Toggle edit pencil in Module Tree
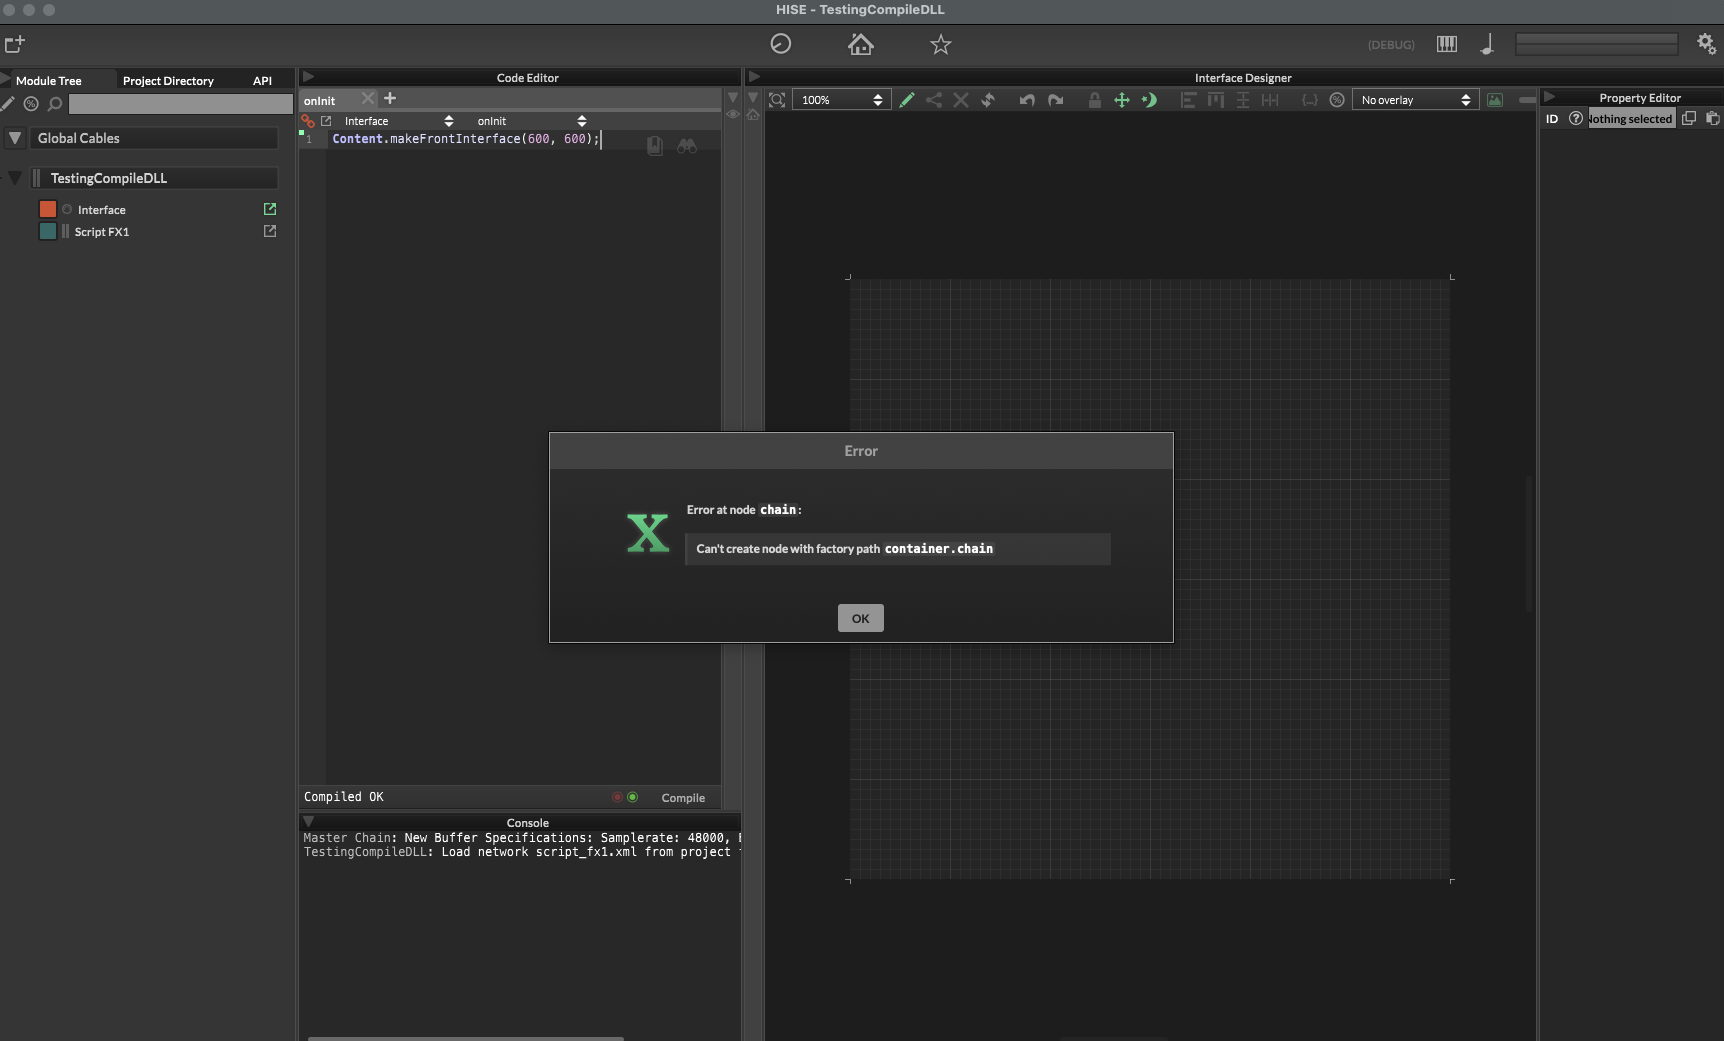This screenshot has width=1724, height=1041. point(8,104)
